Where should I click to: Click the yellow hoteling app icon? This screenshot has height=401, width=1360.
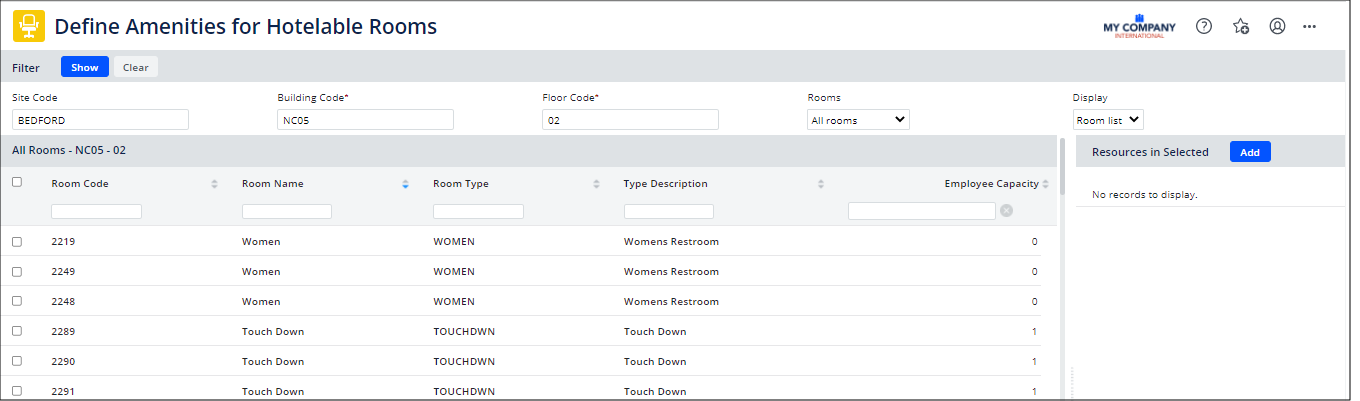click(28, 27)
